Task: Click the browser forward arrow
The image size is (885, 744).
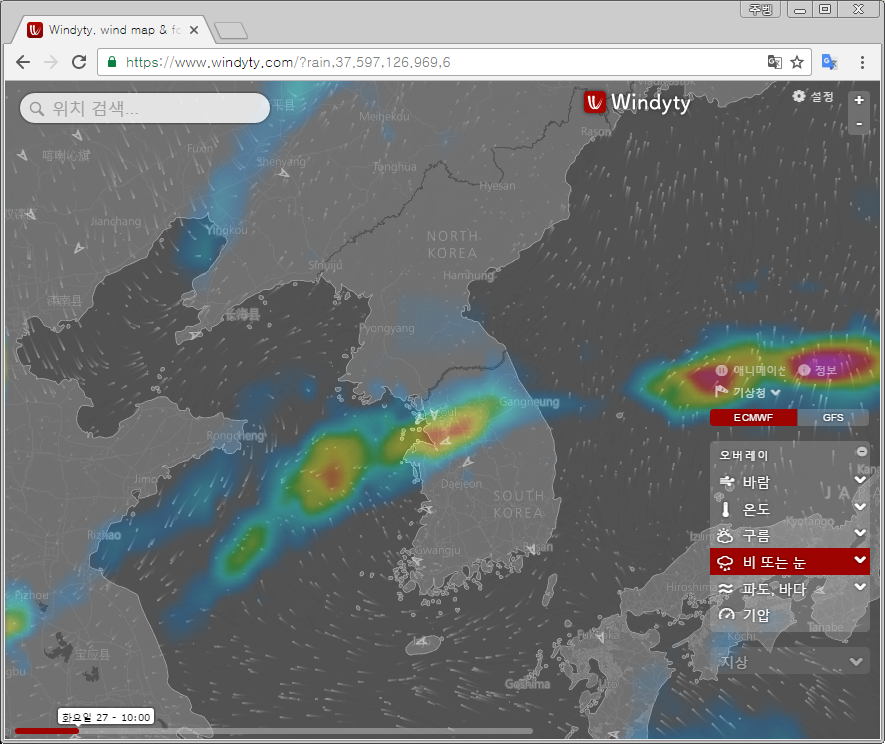Action: pos(51,62)
